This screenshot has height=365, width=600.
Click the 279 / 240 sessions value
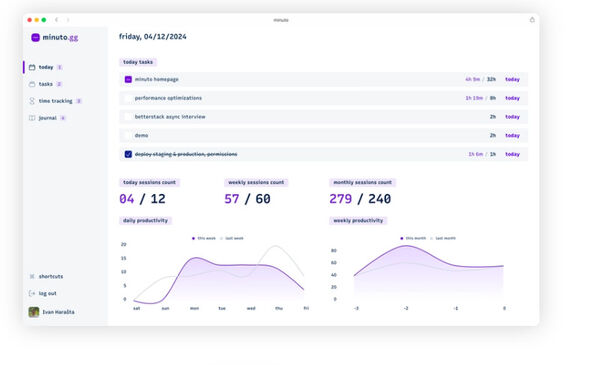tap(360, 199)
